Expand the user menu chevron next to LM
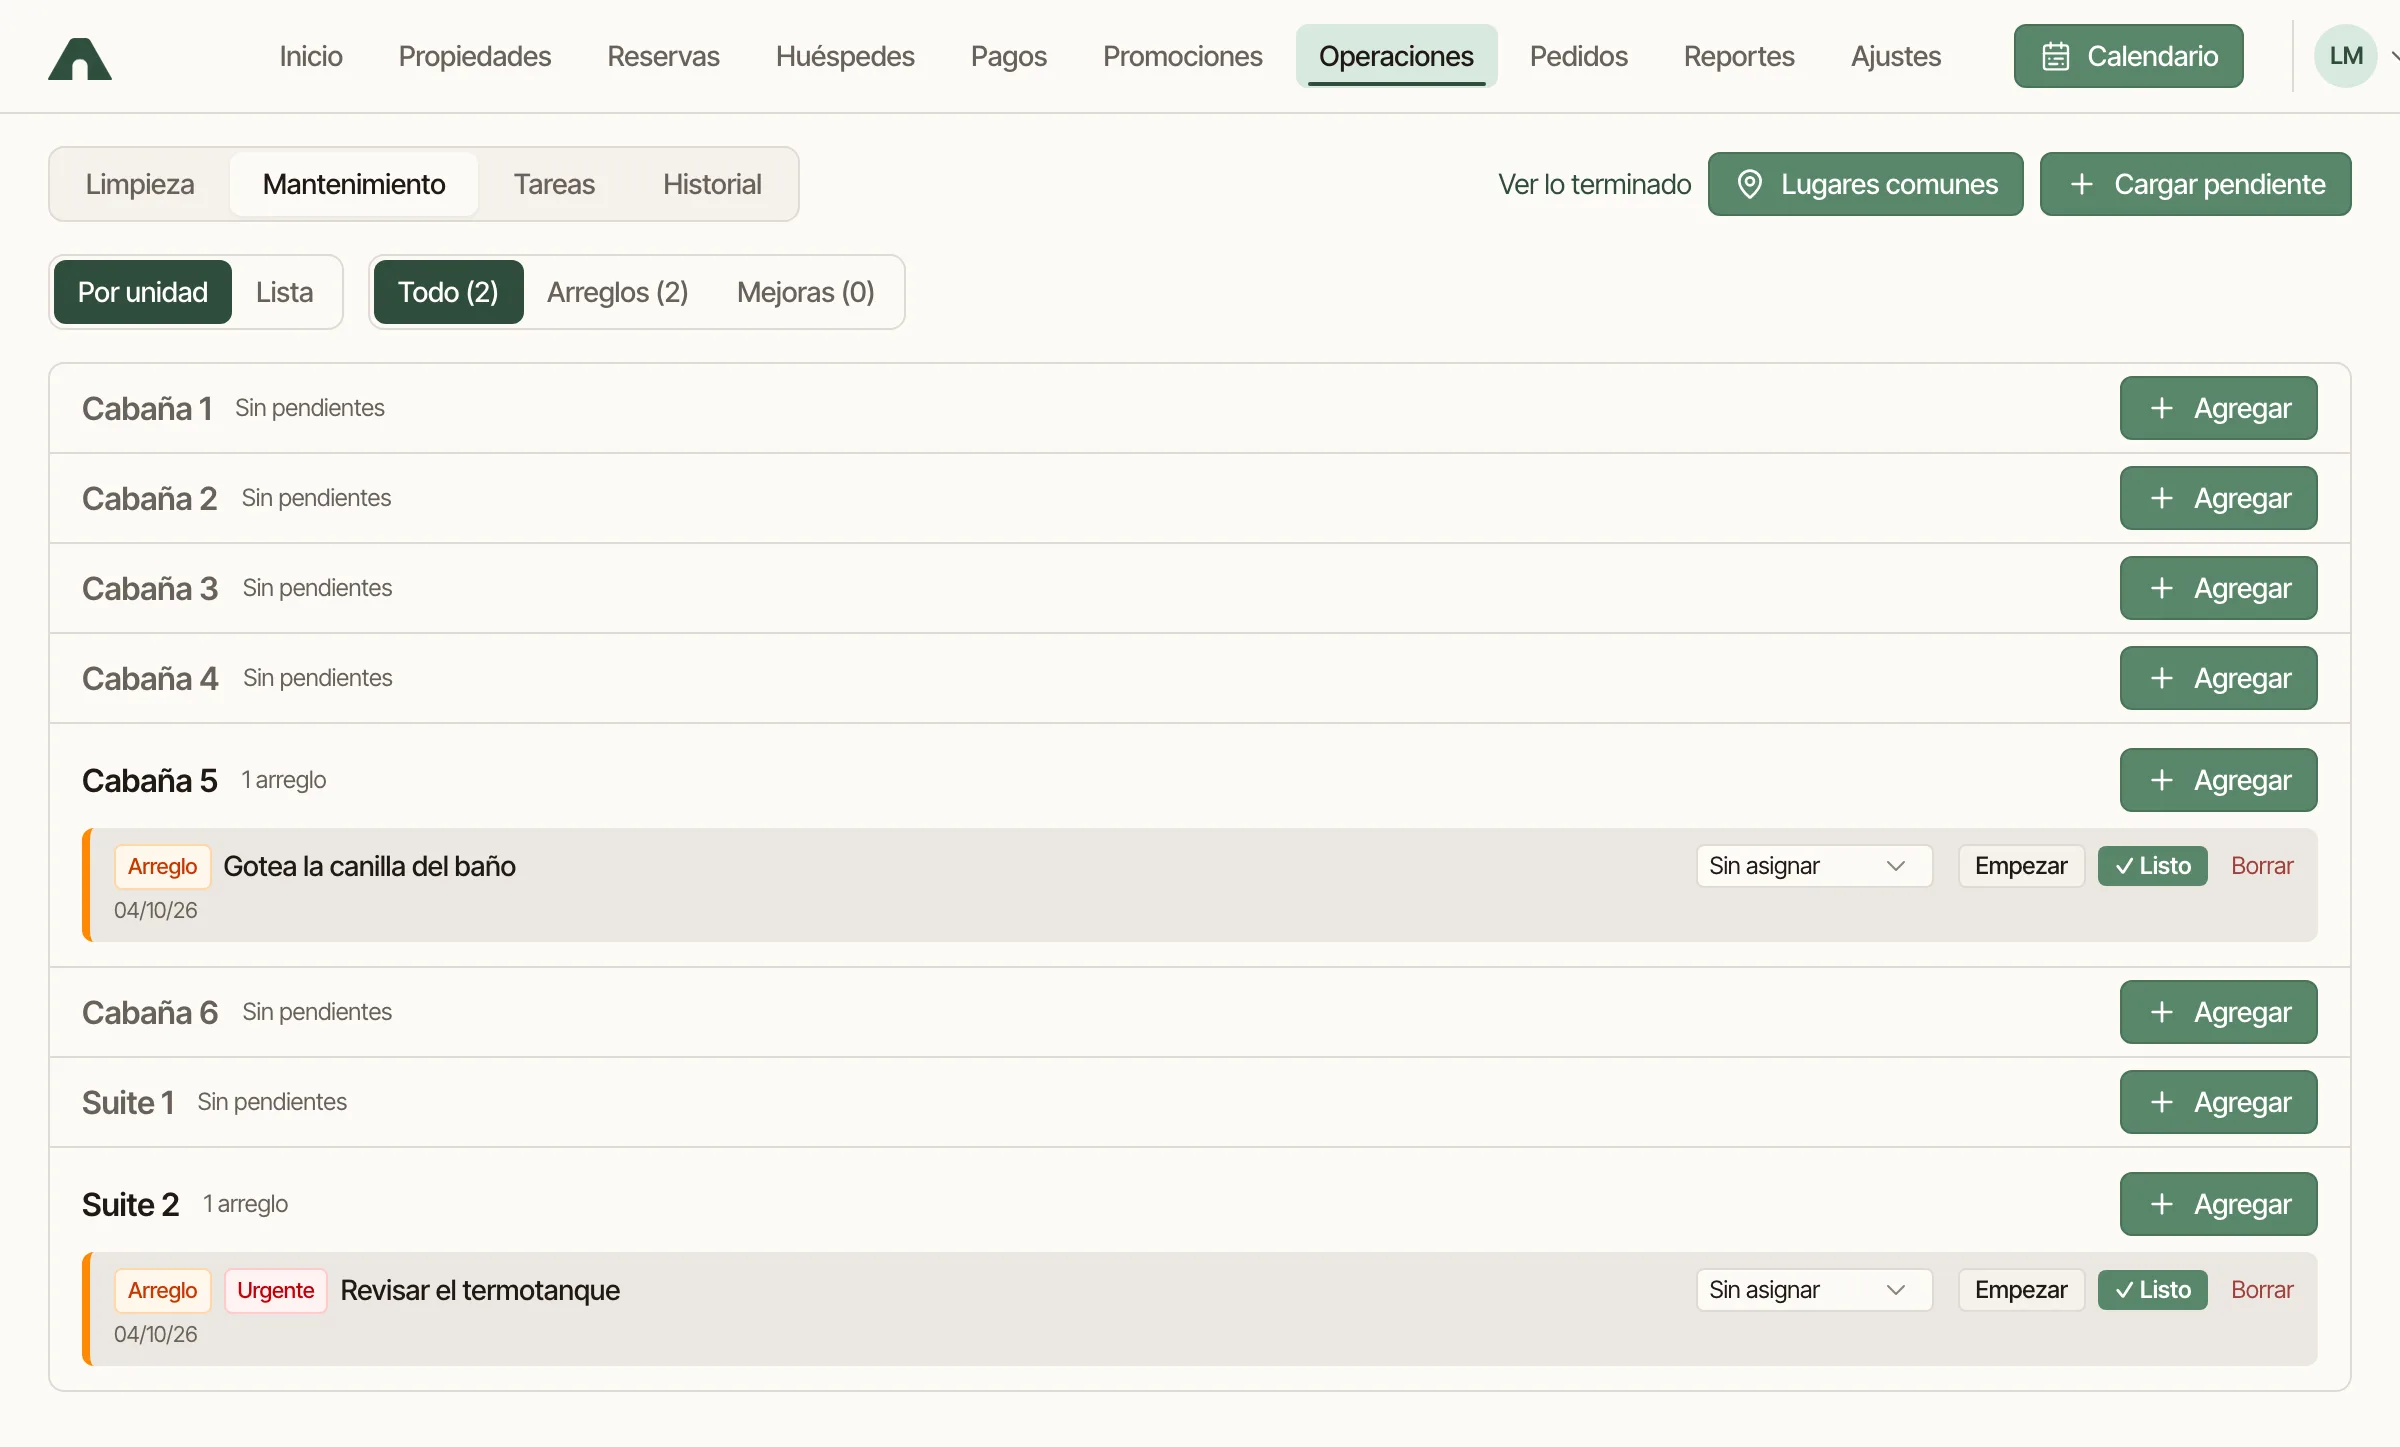 pos(2394,56)
